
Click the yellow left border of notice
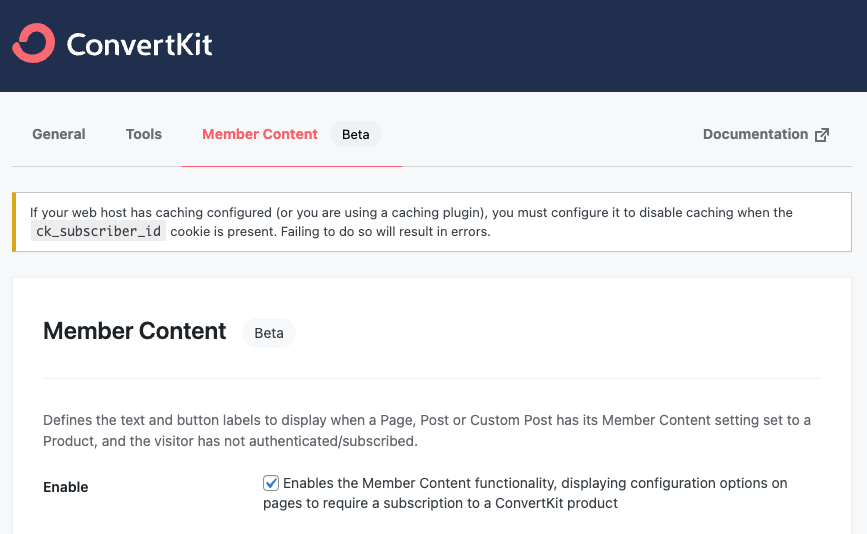14,222
